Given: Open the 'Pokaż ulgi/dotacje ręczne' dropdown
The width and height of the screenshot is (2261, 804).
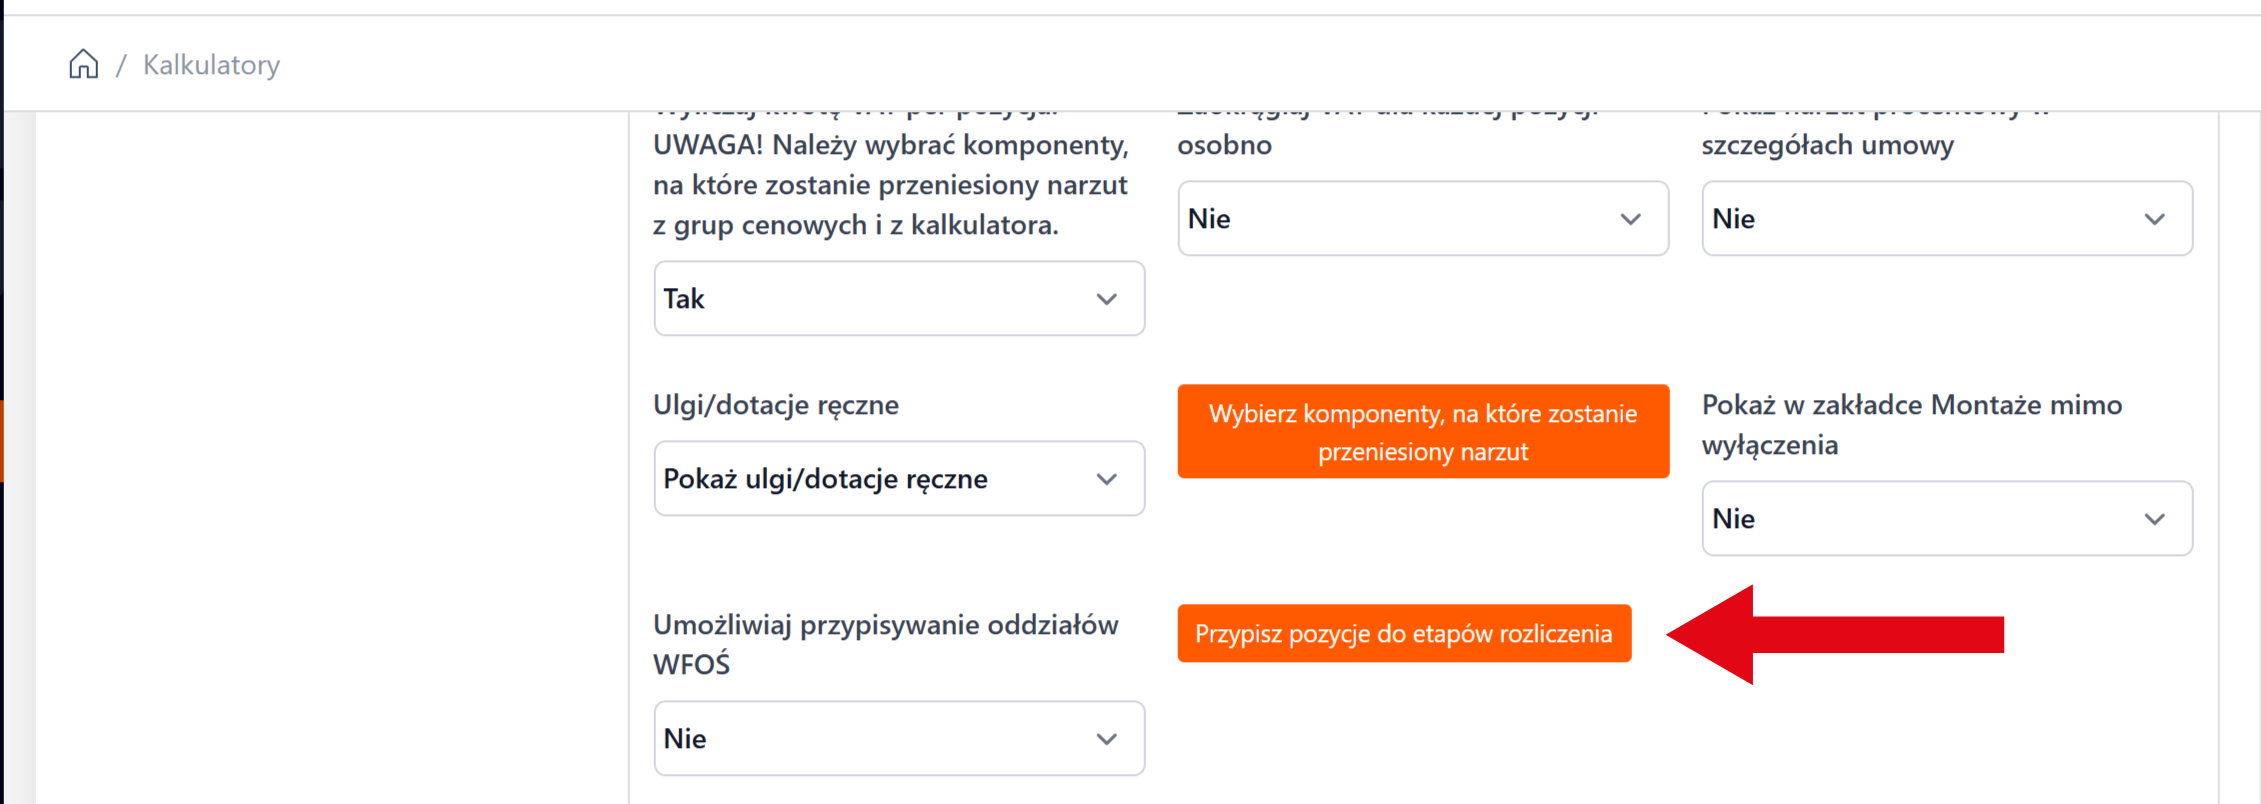Looking at the screenshot, I should 898,479.
